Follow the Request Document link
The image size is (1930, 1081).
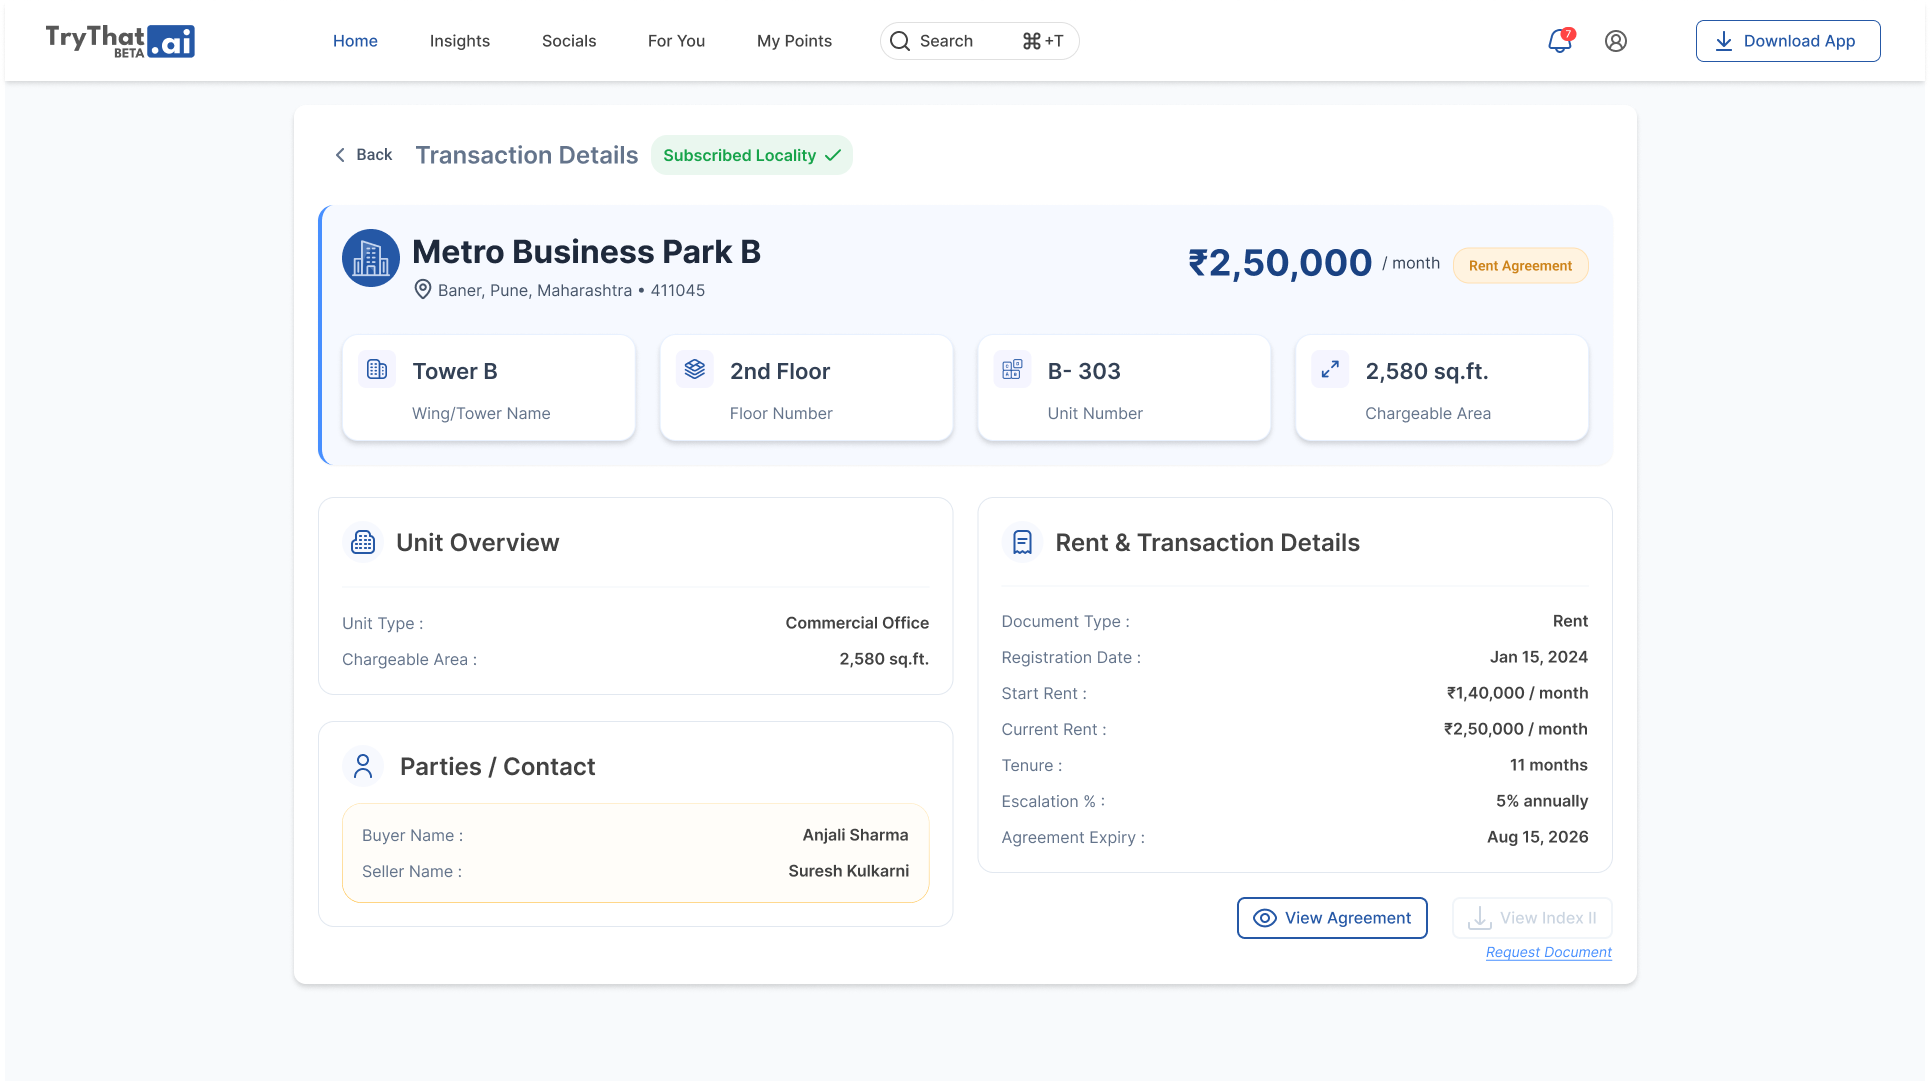point(1548,952)
